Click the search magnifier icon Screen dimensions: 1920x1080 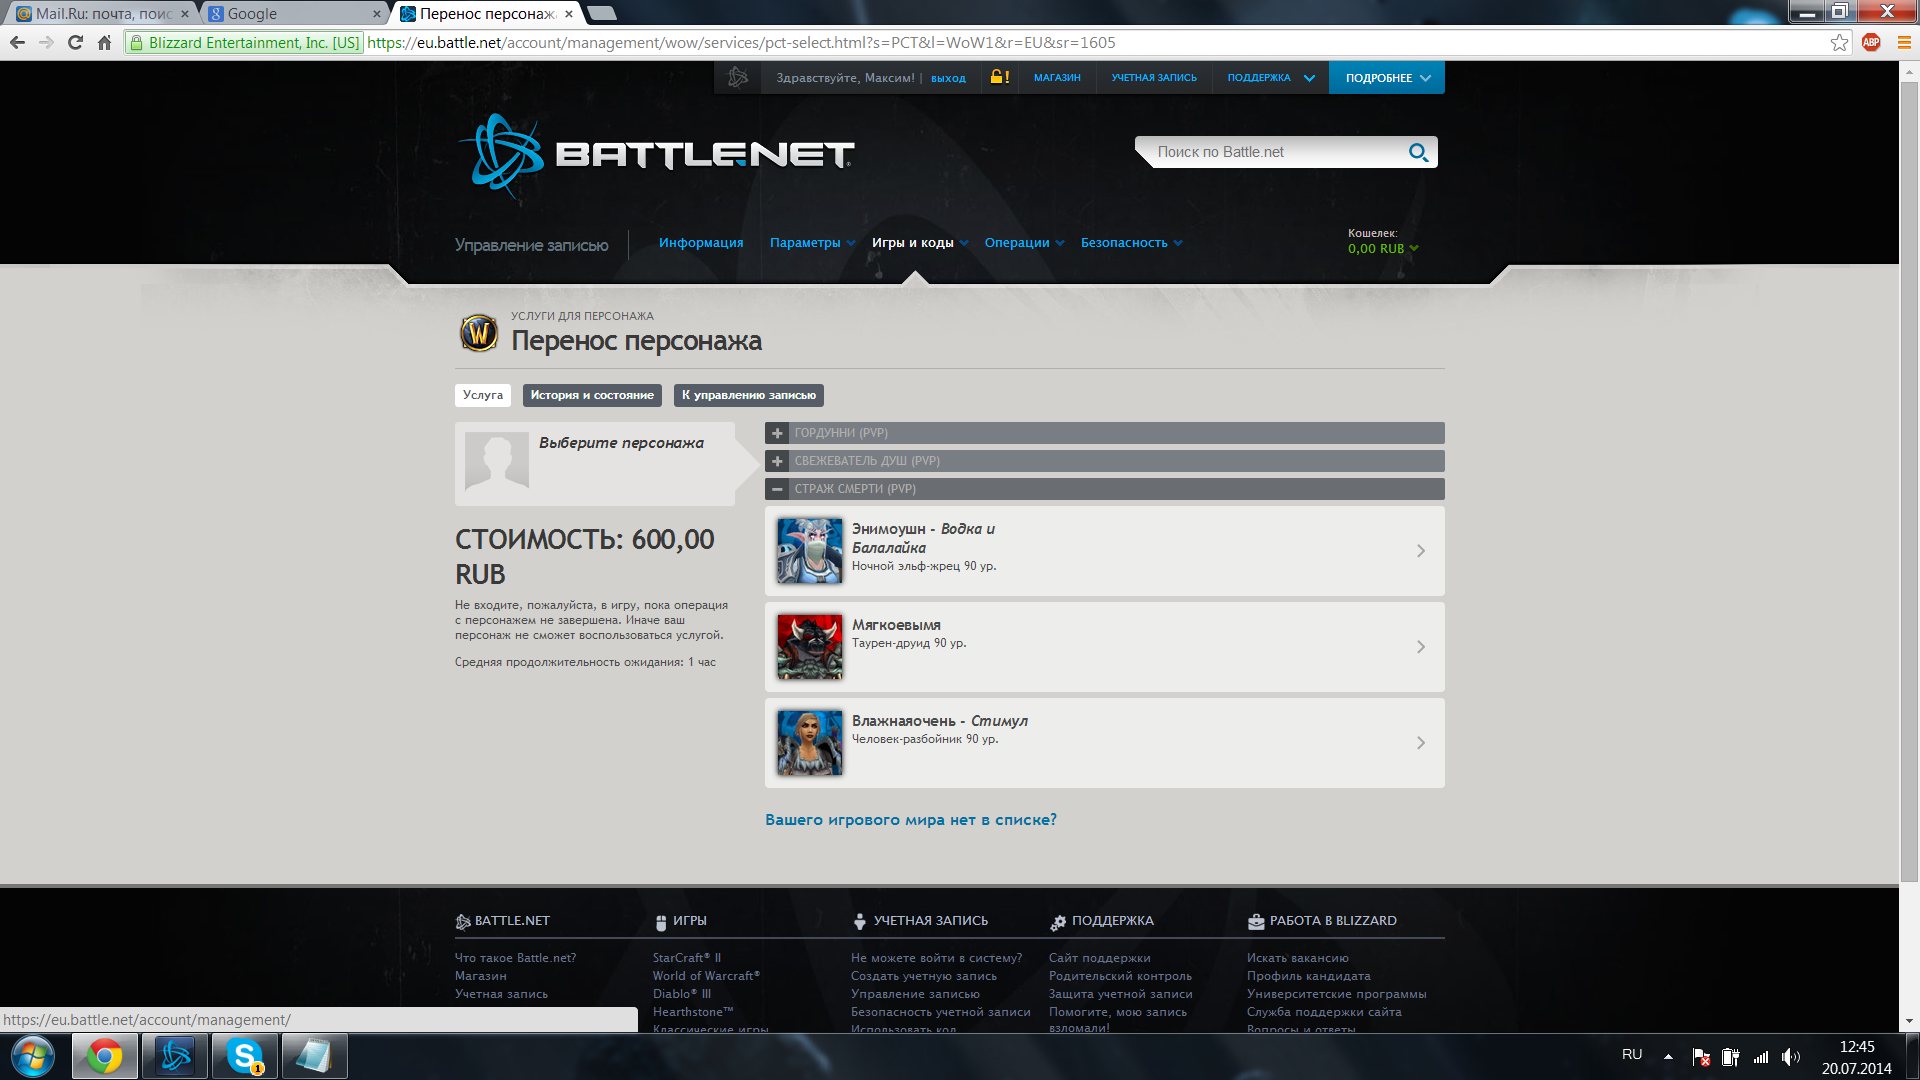1418,152
